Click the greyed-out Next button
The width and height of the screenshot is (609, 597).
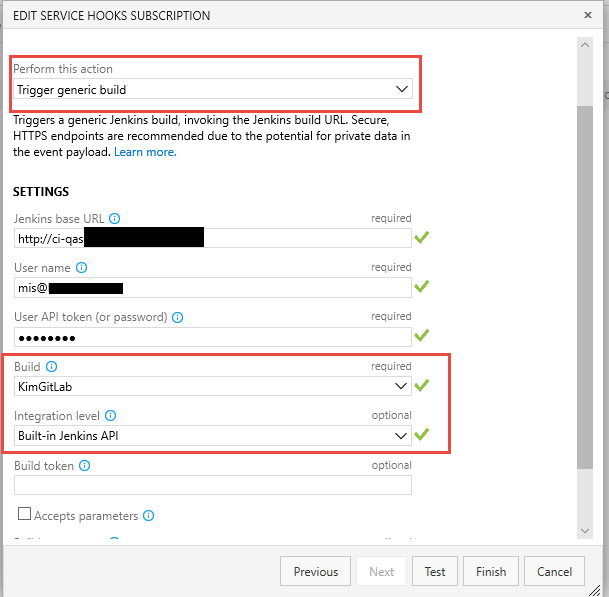click(381, 571)
